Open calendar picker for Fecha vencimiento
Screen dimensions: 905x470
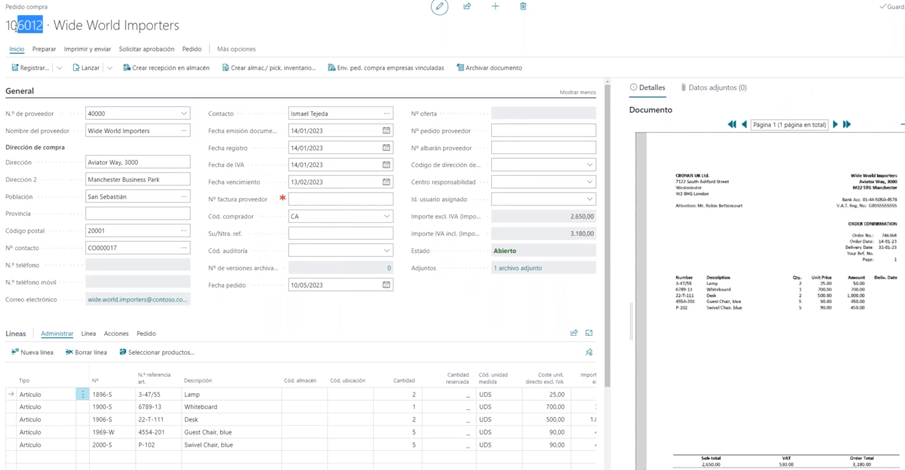[x=386, y=182]
